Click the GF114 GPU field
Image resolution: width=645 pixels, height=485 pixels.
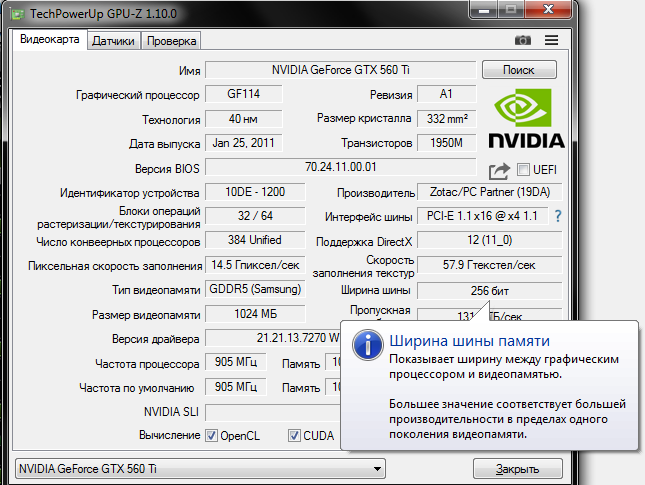pyautogui.click(x=244, y=94)
